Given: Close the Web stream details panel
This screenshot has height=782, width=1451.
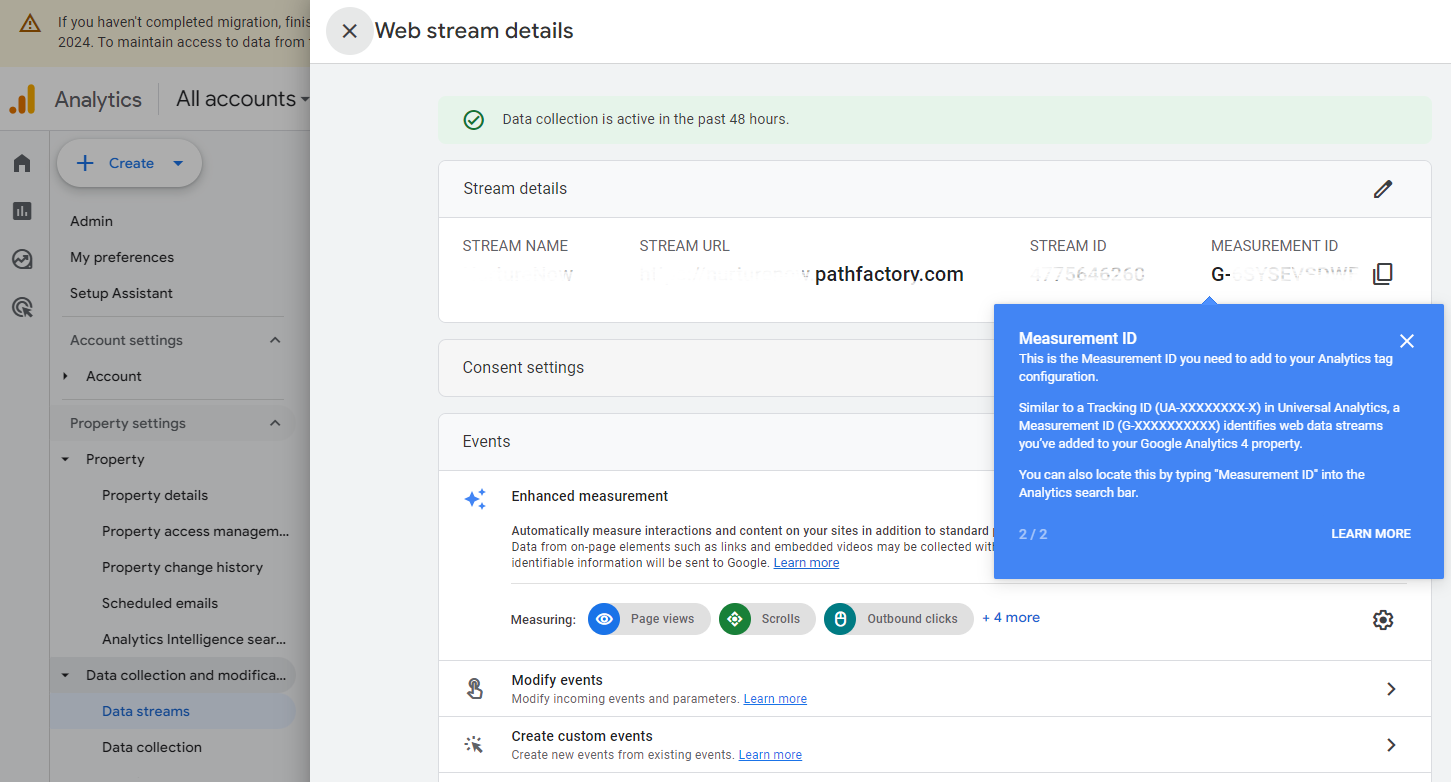Looking at the screenshot, I should (349, 31).
